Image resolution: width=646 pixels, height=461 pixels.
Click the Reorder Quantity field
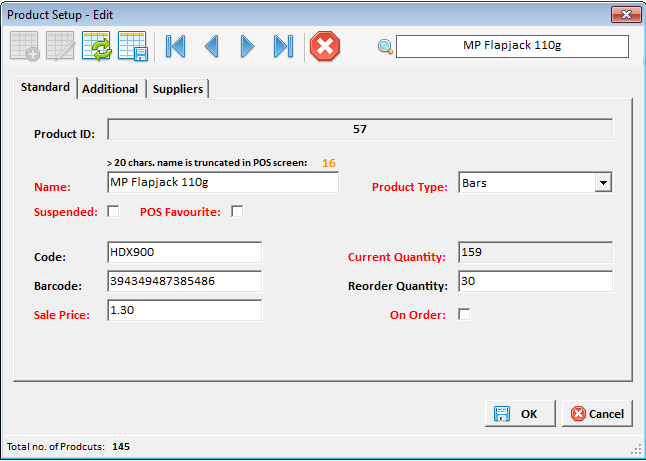click(x=535, y=282)
